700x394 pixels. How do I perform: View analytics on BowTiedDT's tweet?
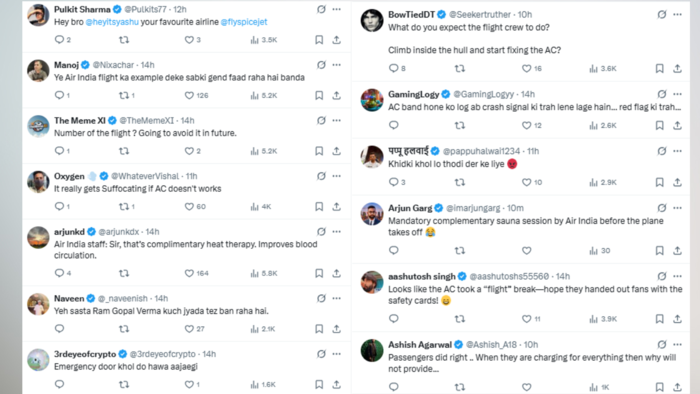[593, 68]
